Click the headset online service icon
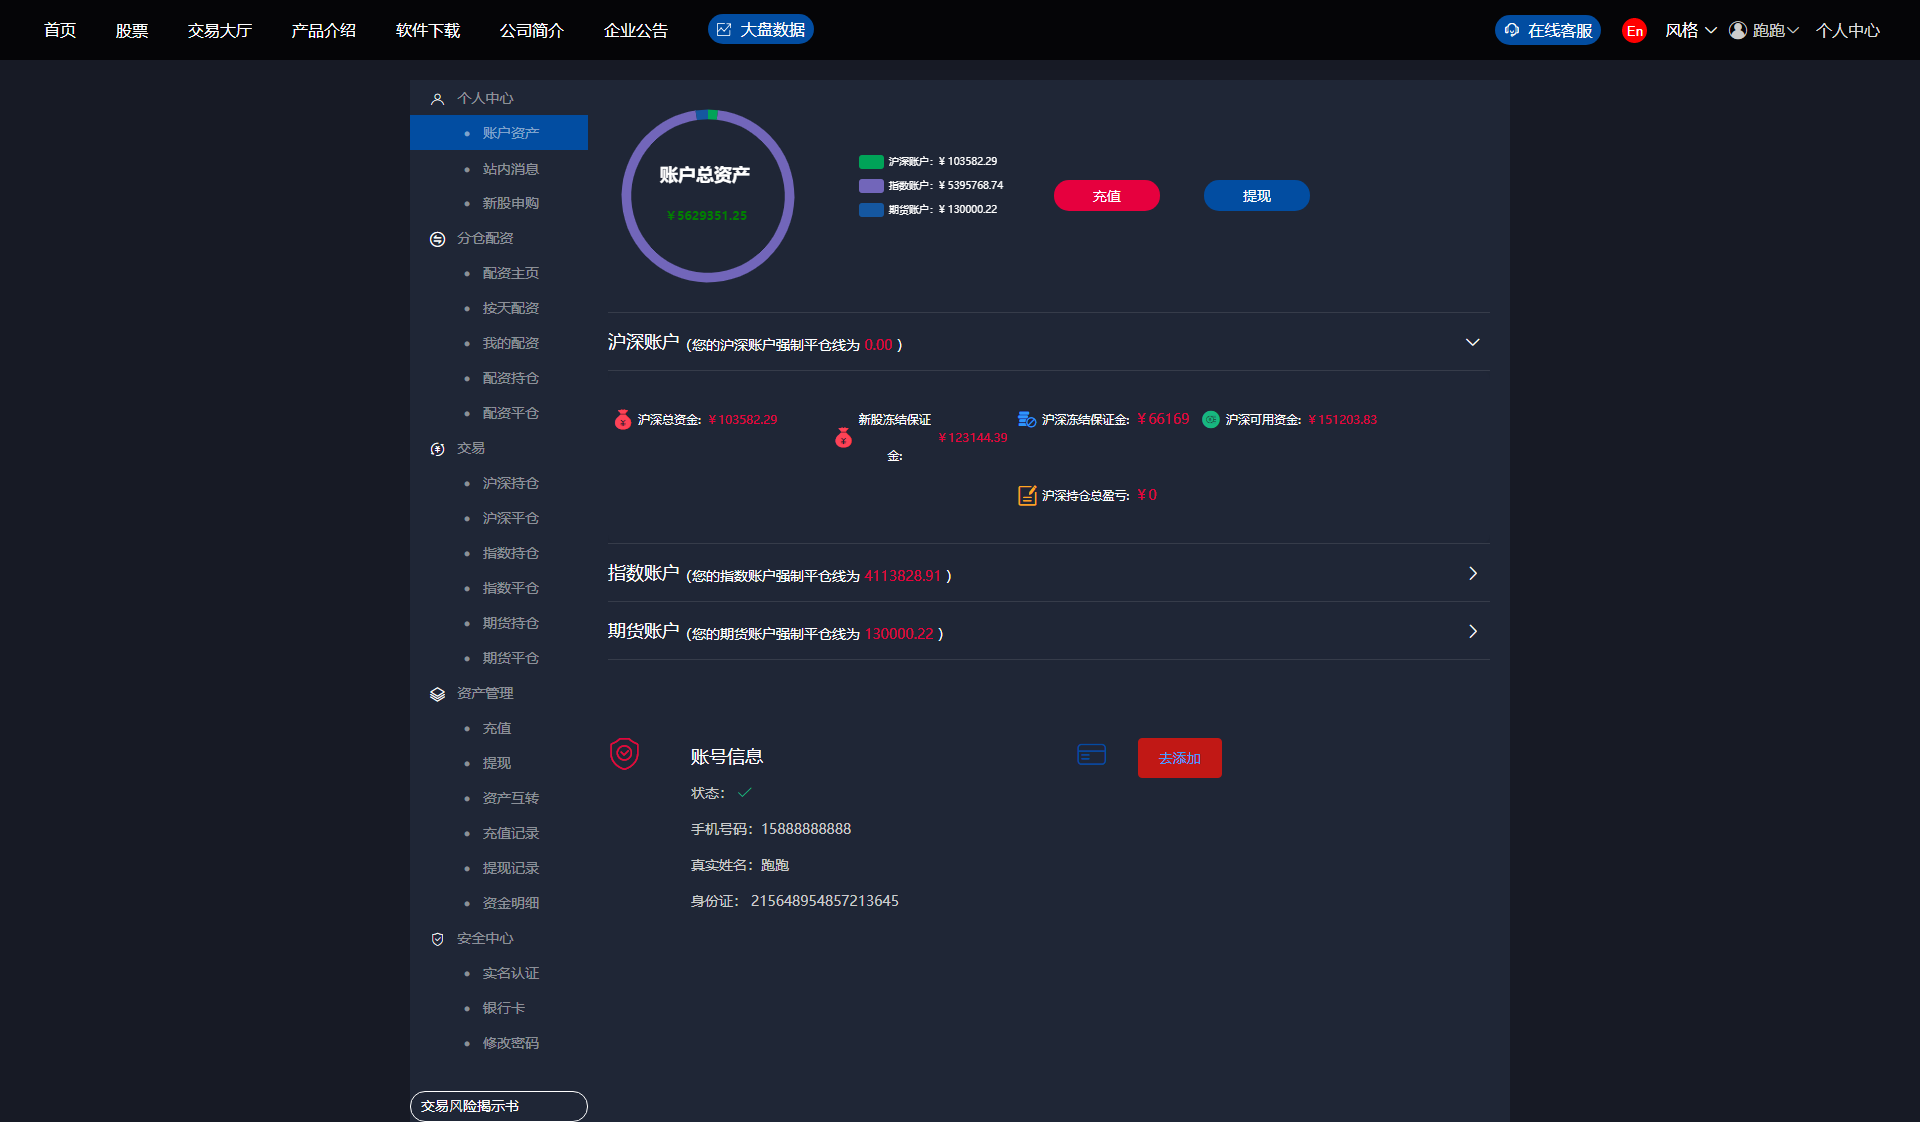Image resolution: width=1920 pixels, height=1122 pixels. (x=1512, y=30)
